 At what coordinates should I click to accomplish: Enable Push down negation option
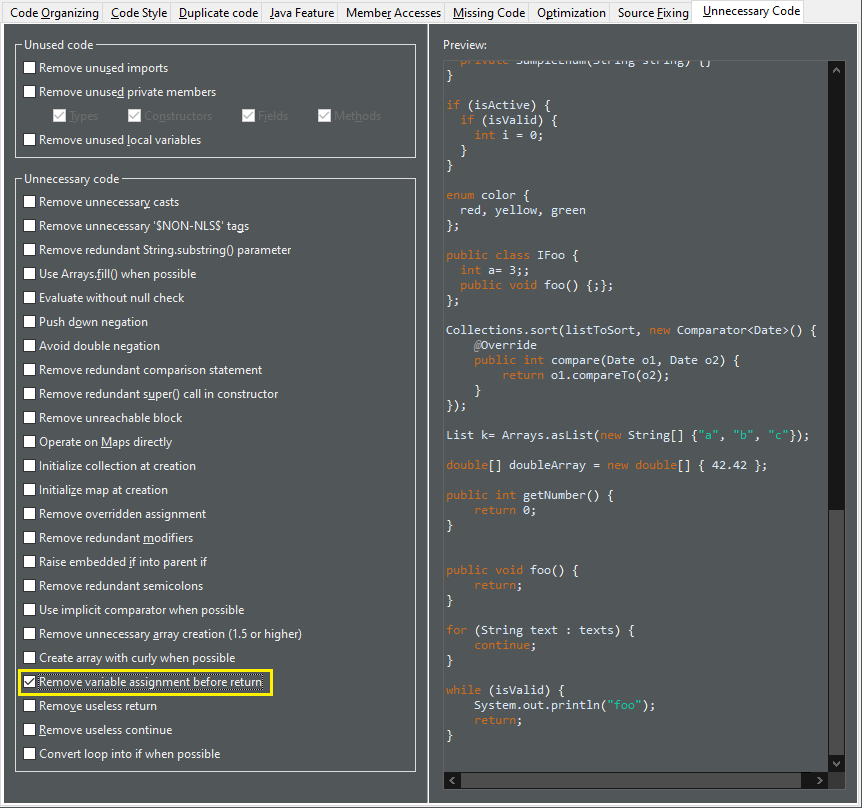coord(30,322)
